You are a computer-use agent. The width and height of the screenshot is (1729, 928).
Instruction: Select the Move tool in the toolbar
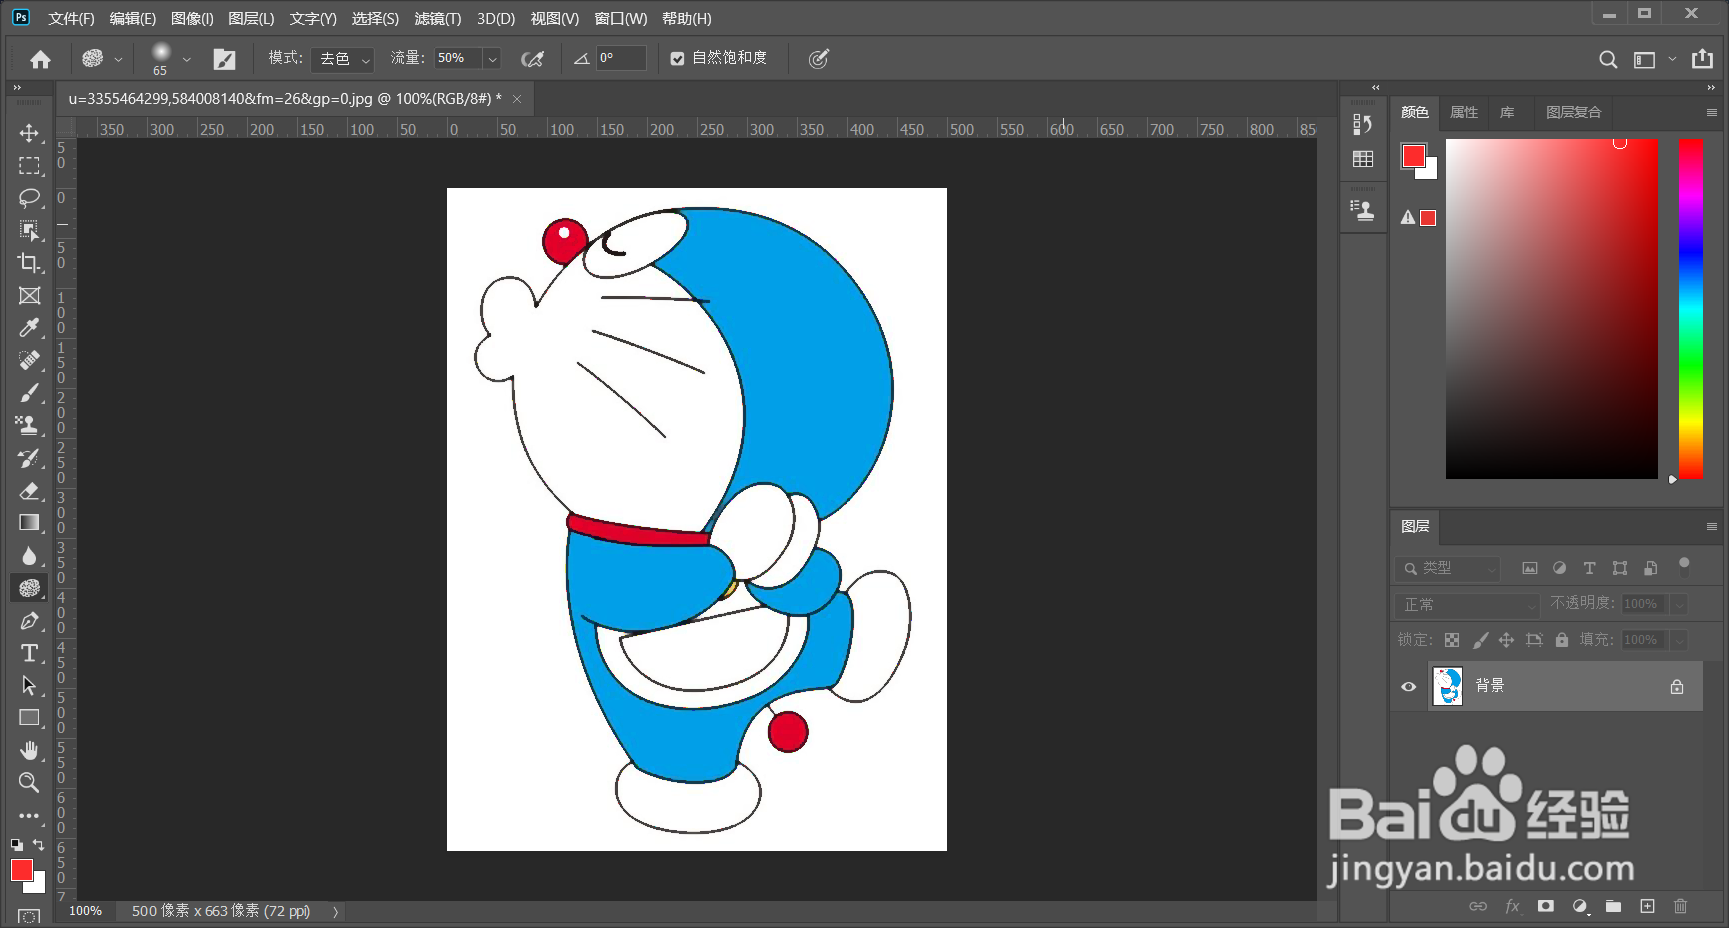[29, 133]
